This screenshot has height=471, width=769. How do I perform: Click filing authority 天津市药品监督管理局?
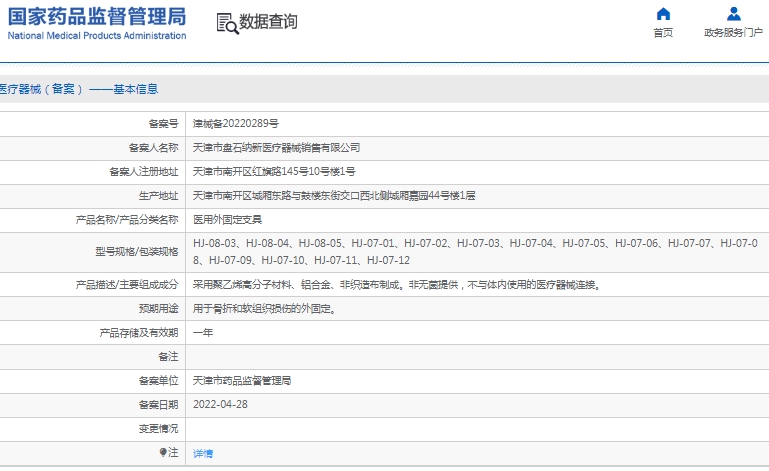(x=242, y=381)
